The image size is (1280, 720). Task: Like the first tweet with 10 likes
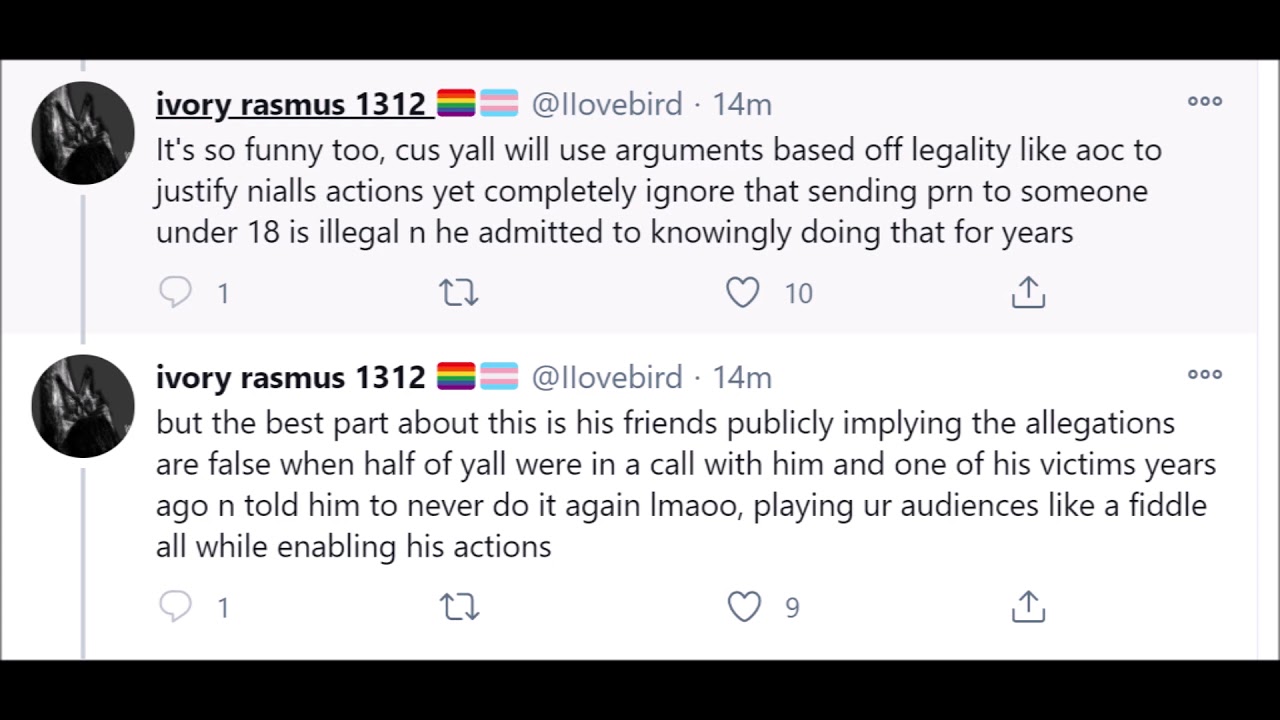pyautogui.click(x=743, y=292)
